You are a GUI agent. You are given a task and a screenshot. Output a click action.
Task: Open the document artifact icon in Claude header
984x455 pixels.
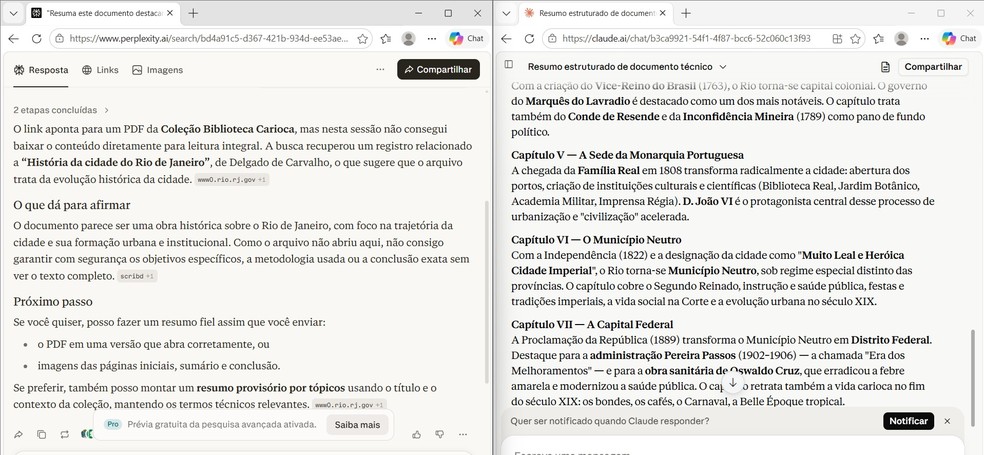point(885,67)
